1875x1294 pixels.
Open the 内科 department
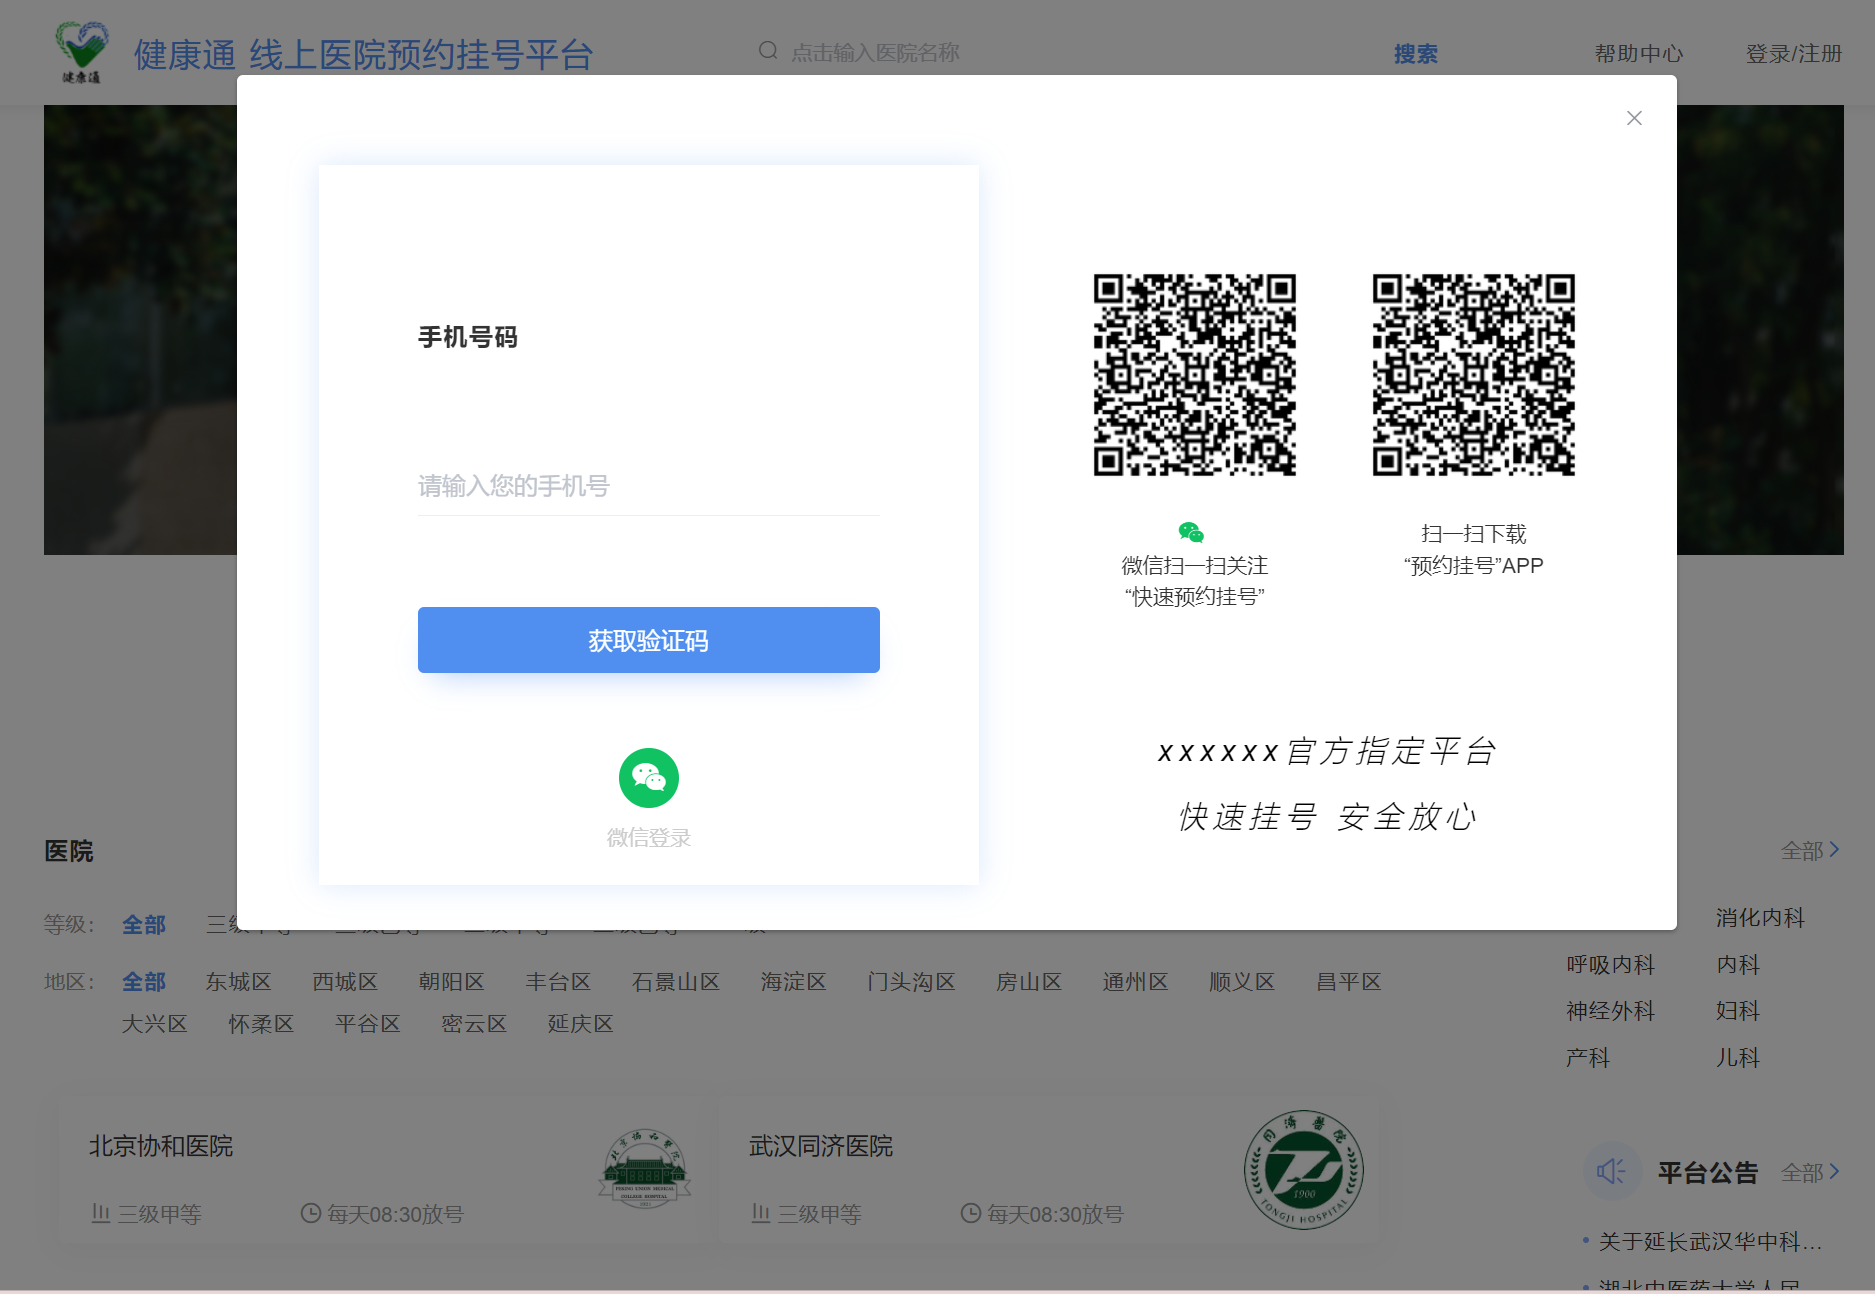click(1738, 965)
